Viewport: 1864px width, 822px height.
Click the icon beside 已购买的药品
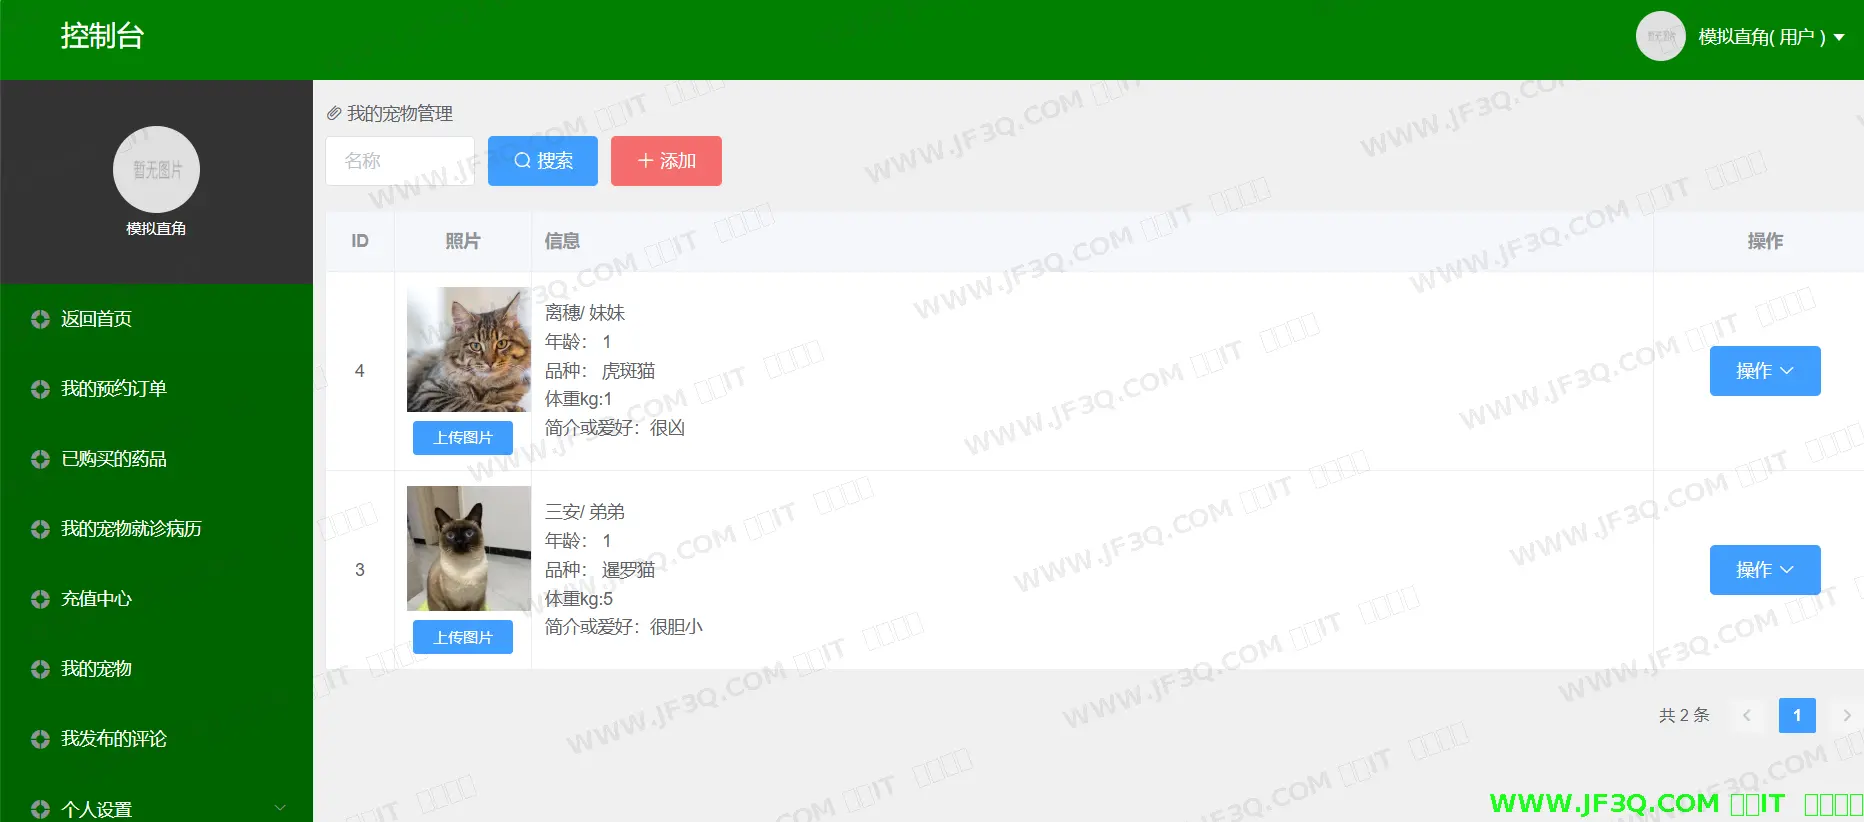40,459
